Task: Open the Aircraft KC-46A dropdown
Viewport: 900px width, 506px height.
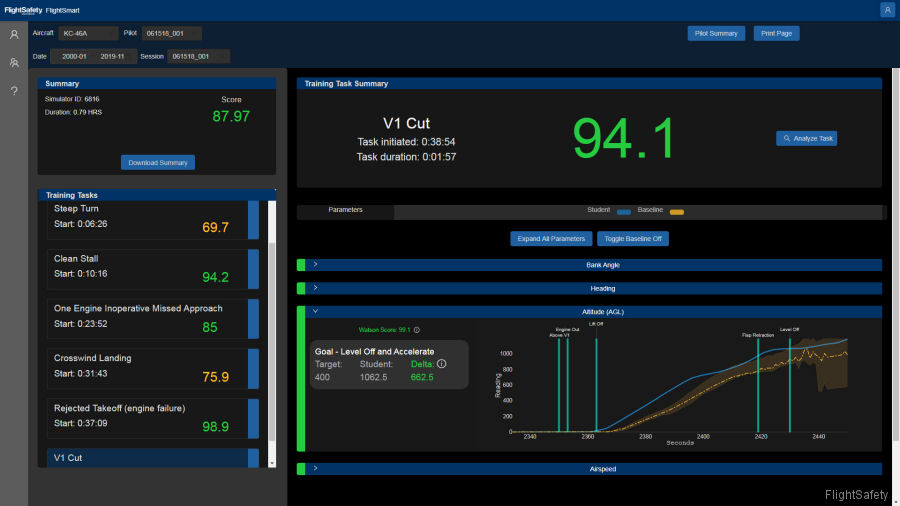Action: point(88,33)
